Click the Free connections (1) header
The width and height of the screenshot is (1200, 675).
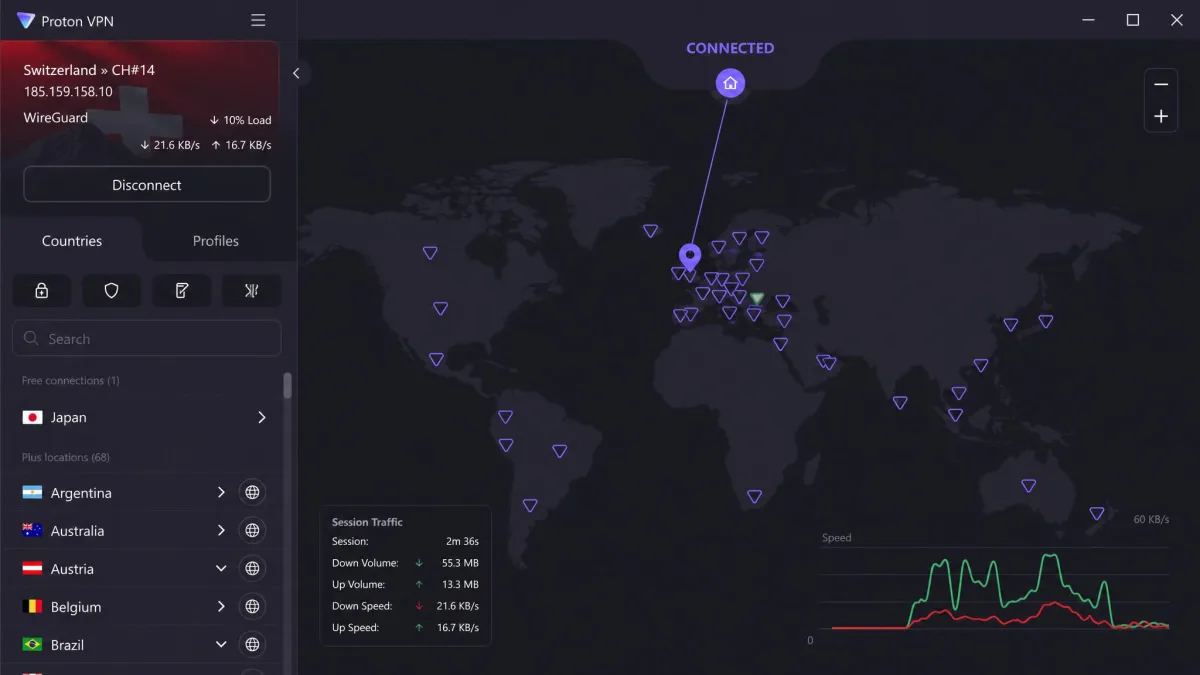71,381
